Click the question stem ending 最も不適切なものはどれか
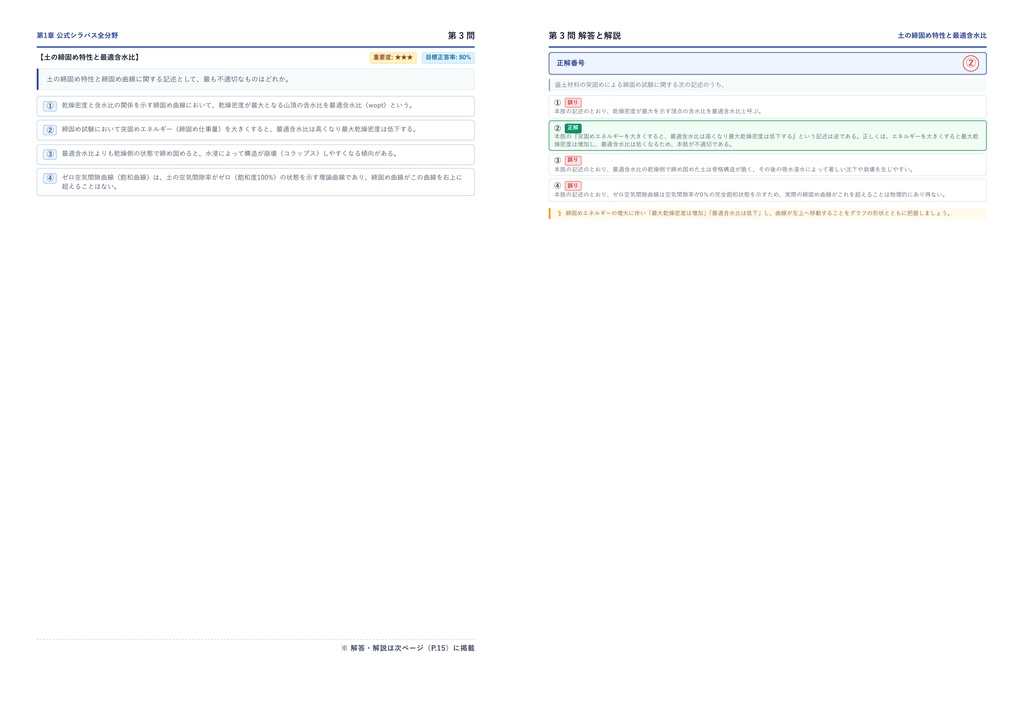Viewport: 1024px width, 724px height. pyautogui.click(x=168, y=79)
